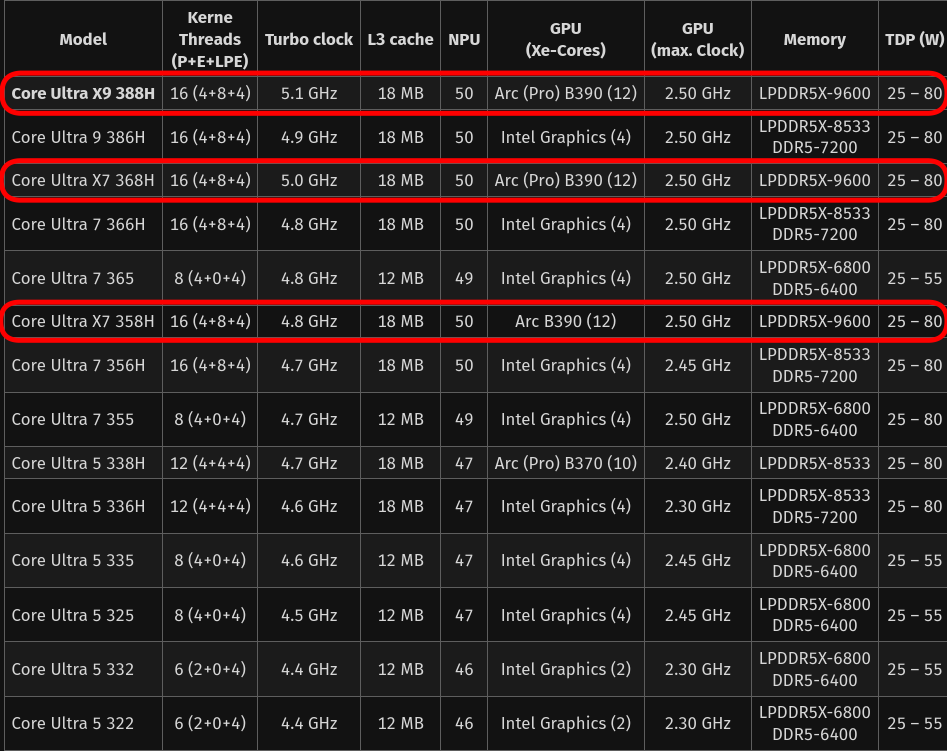Click 2.30 GHz GPU clock in Core Ultra 5 336H row
The height and width of the screenshot is (751, 947).
click(698, 506)
